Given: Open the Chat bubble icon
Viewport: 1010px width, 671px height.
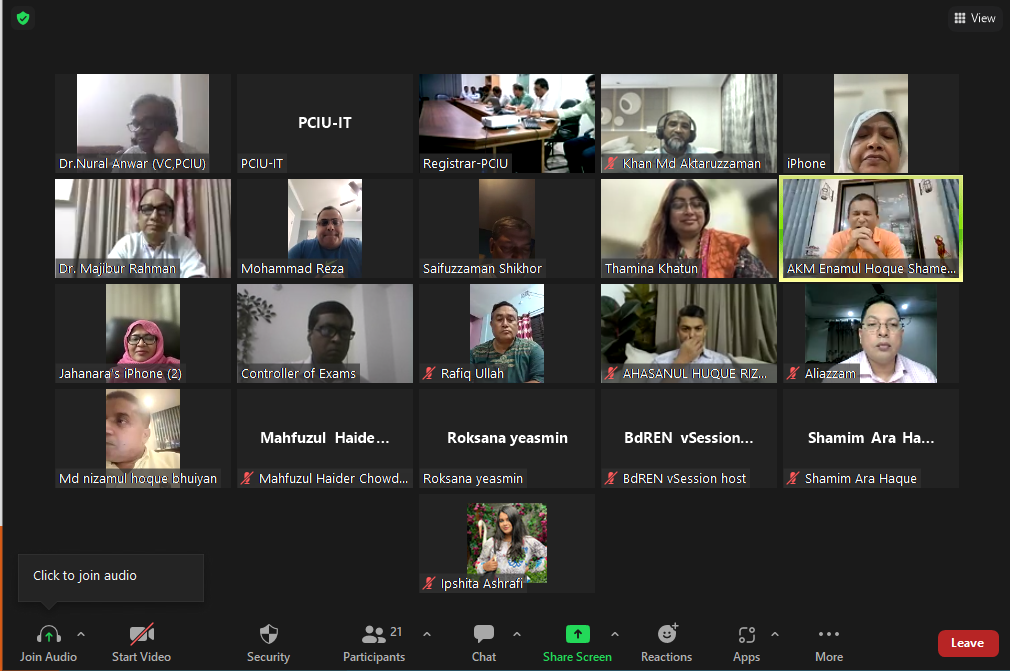Looking at the screenshot, I should (x=484, y=634).
